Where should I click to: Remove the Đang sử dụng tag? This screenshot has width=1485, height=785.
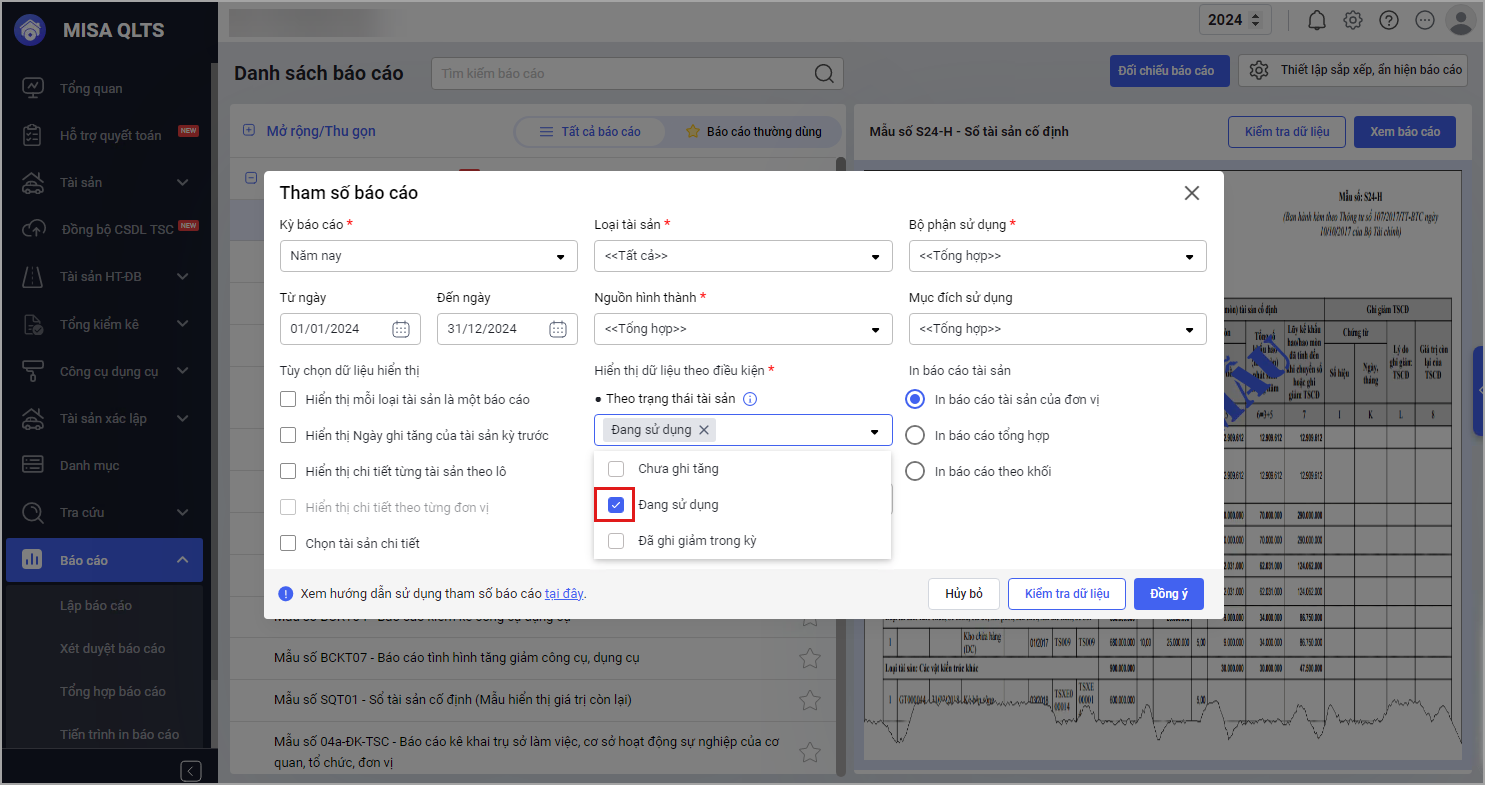pos(704,430)
